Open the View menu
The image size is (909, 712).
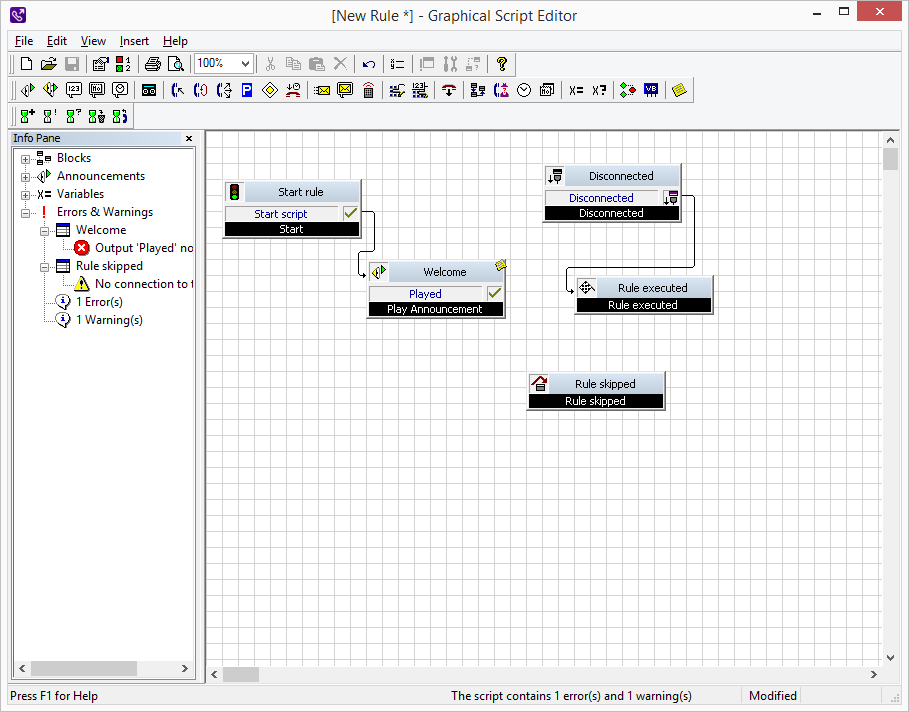coord(93,41)
